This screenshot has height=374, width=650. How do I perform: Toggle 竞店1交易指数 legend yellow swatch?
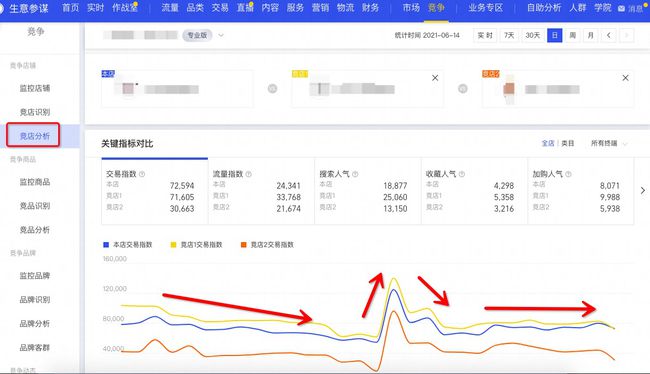173,245
